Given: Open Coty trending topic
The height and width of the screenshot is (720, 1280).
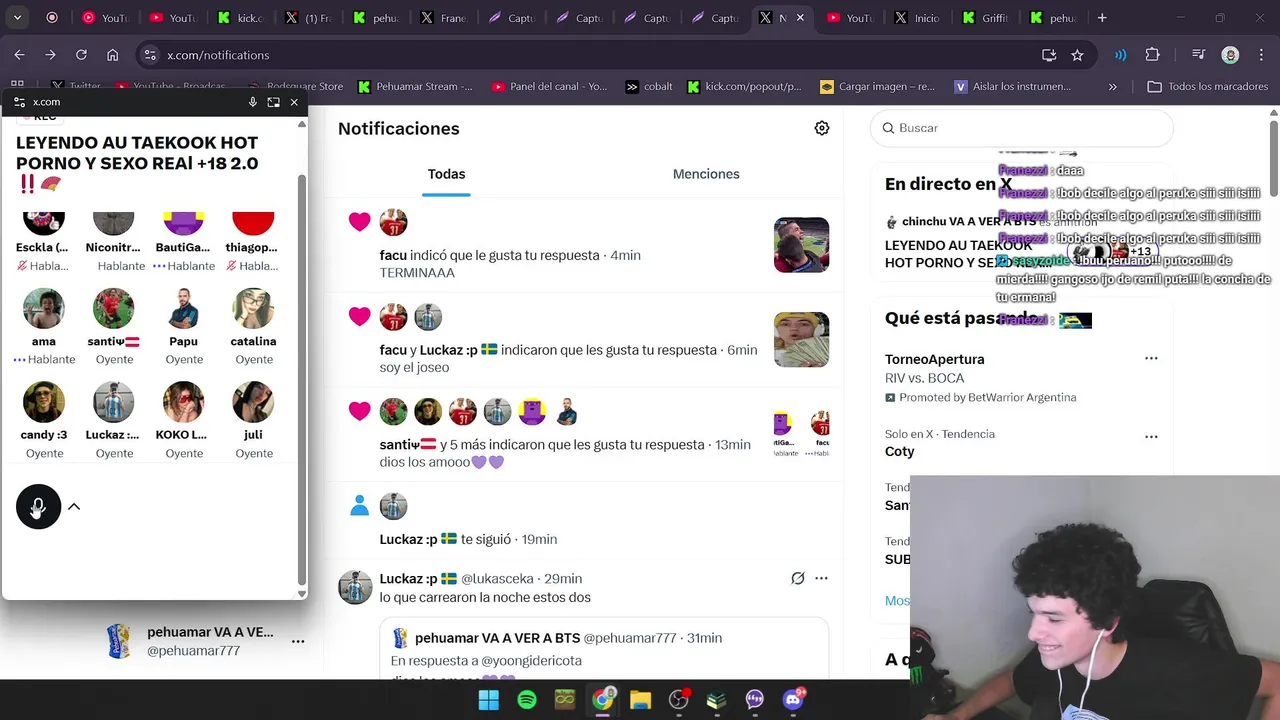Looking at the screenshot, I should click(1021, 443).
